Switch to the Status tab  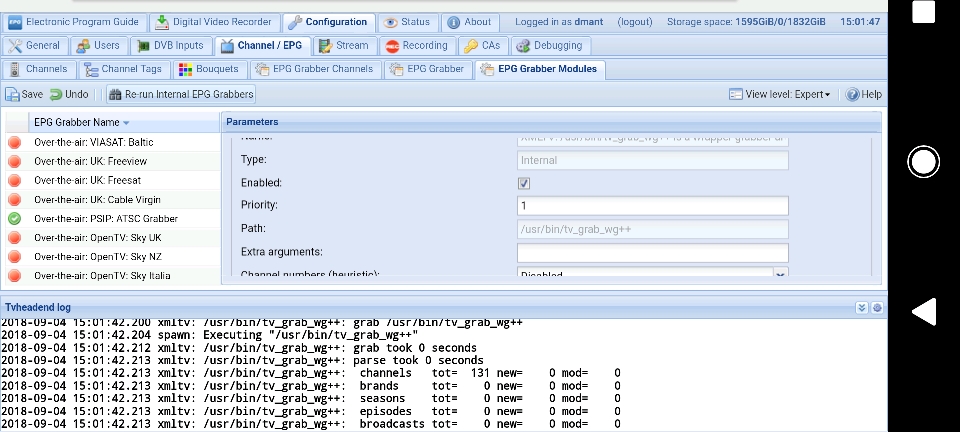point(408,22)
